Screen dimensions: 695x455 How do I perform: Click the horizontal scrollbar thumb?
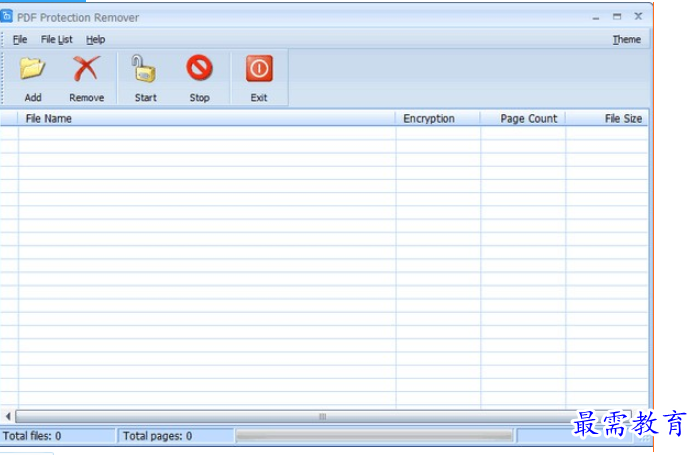323,416
